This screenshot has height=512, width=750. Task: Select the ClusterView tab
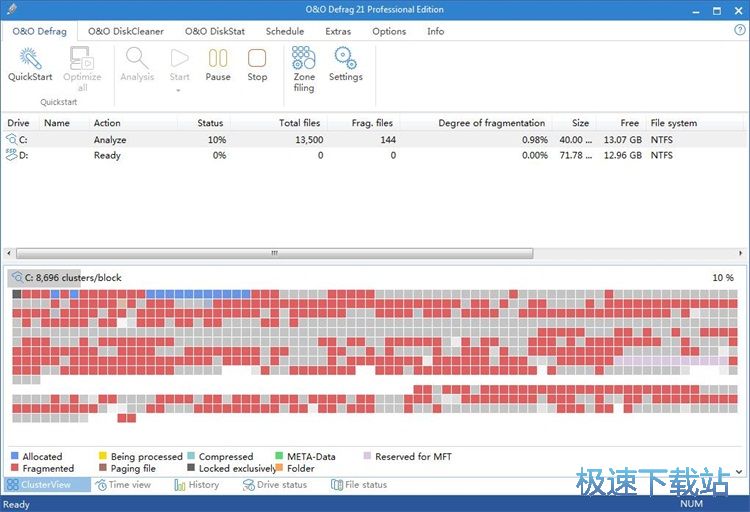coord(47,484)
